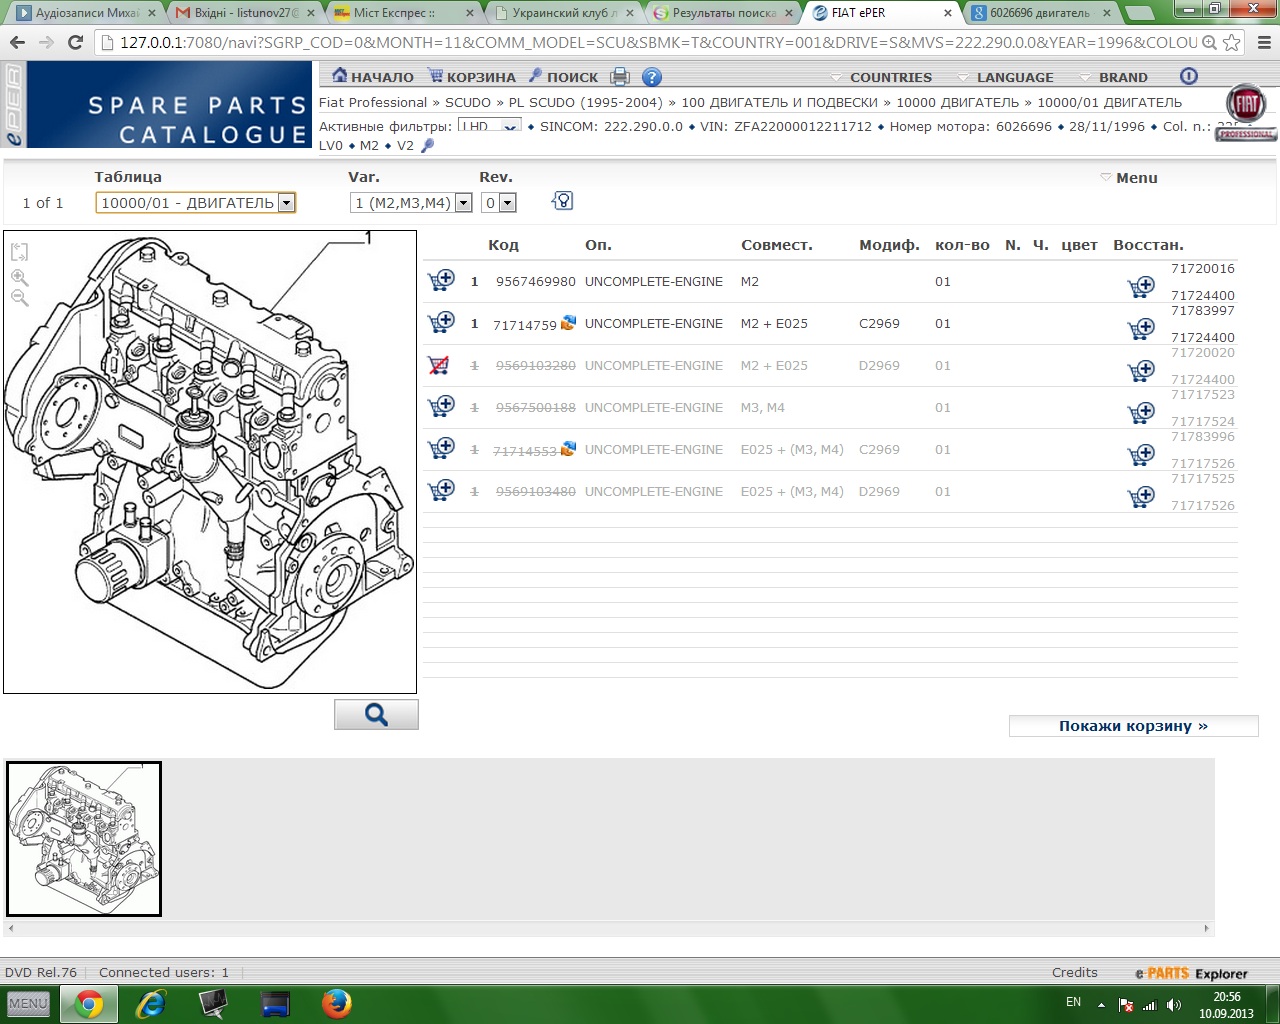
Task: Click the info icon next to BRAND
Action: [x=1188, y=77]
